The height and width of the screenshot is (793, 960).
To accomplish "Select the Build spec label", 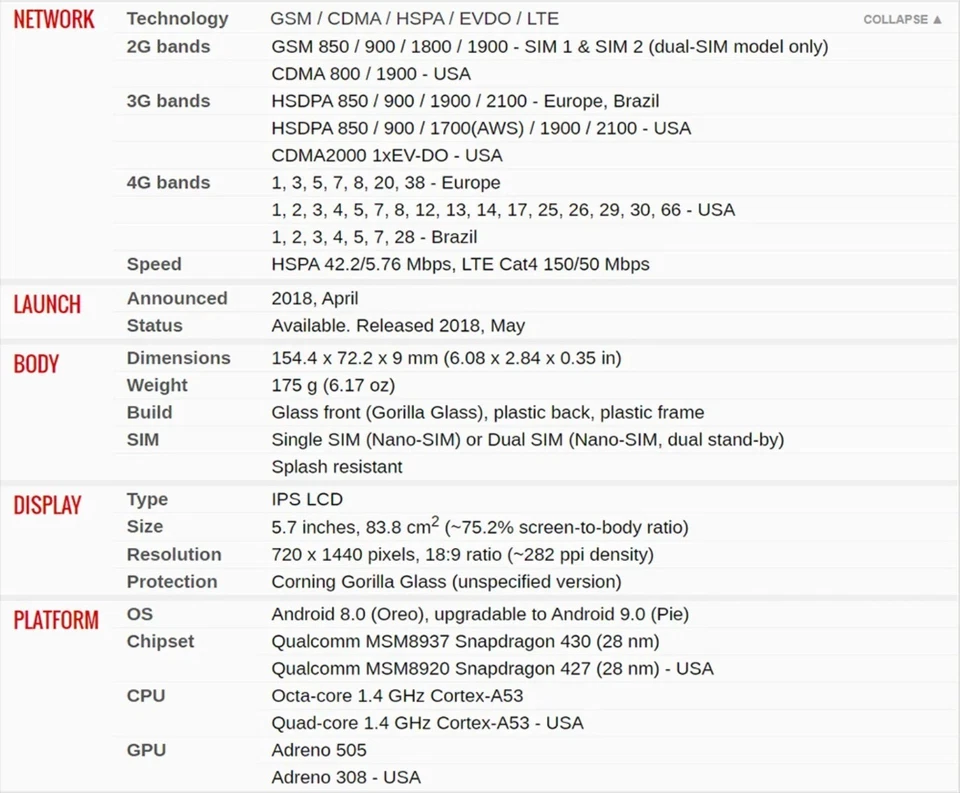I will coord(149,412).
